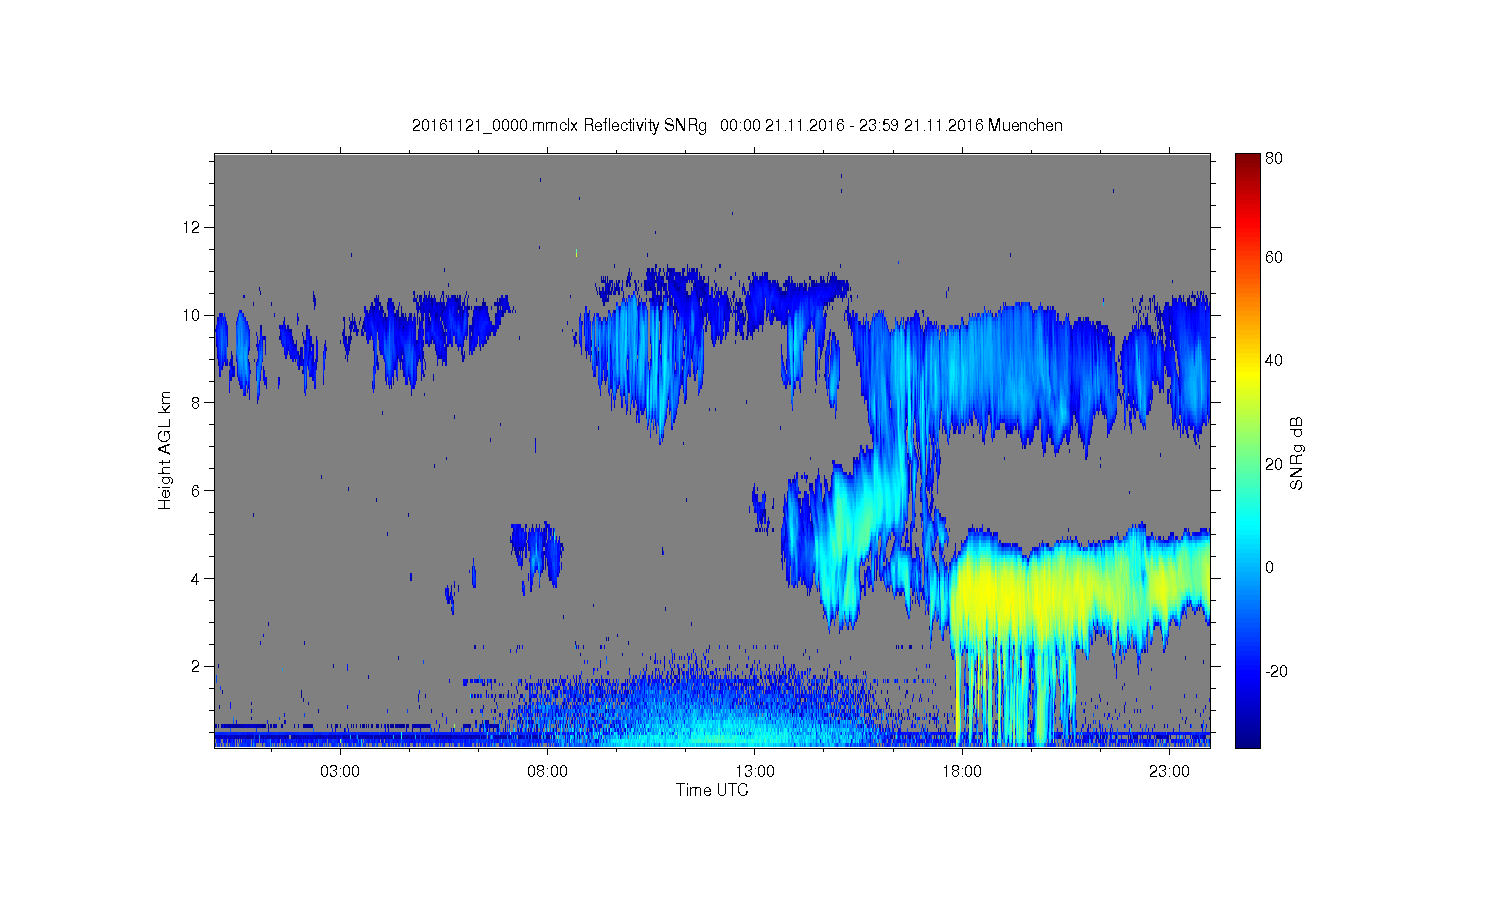Select the 03:00 time tick label

pos(340,772)
